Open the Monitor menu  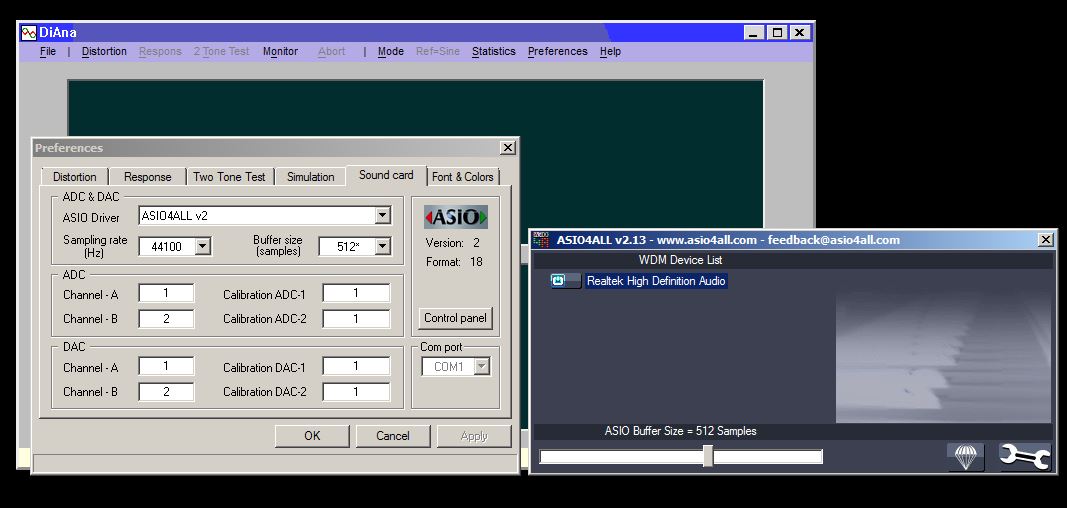(280, 52)
